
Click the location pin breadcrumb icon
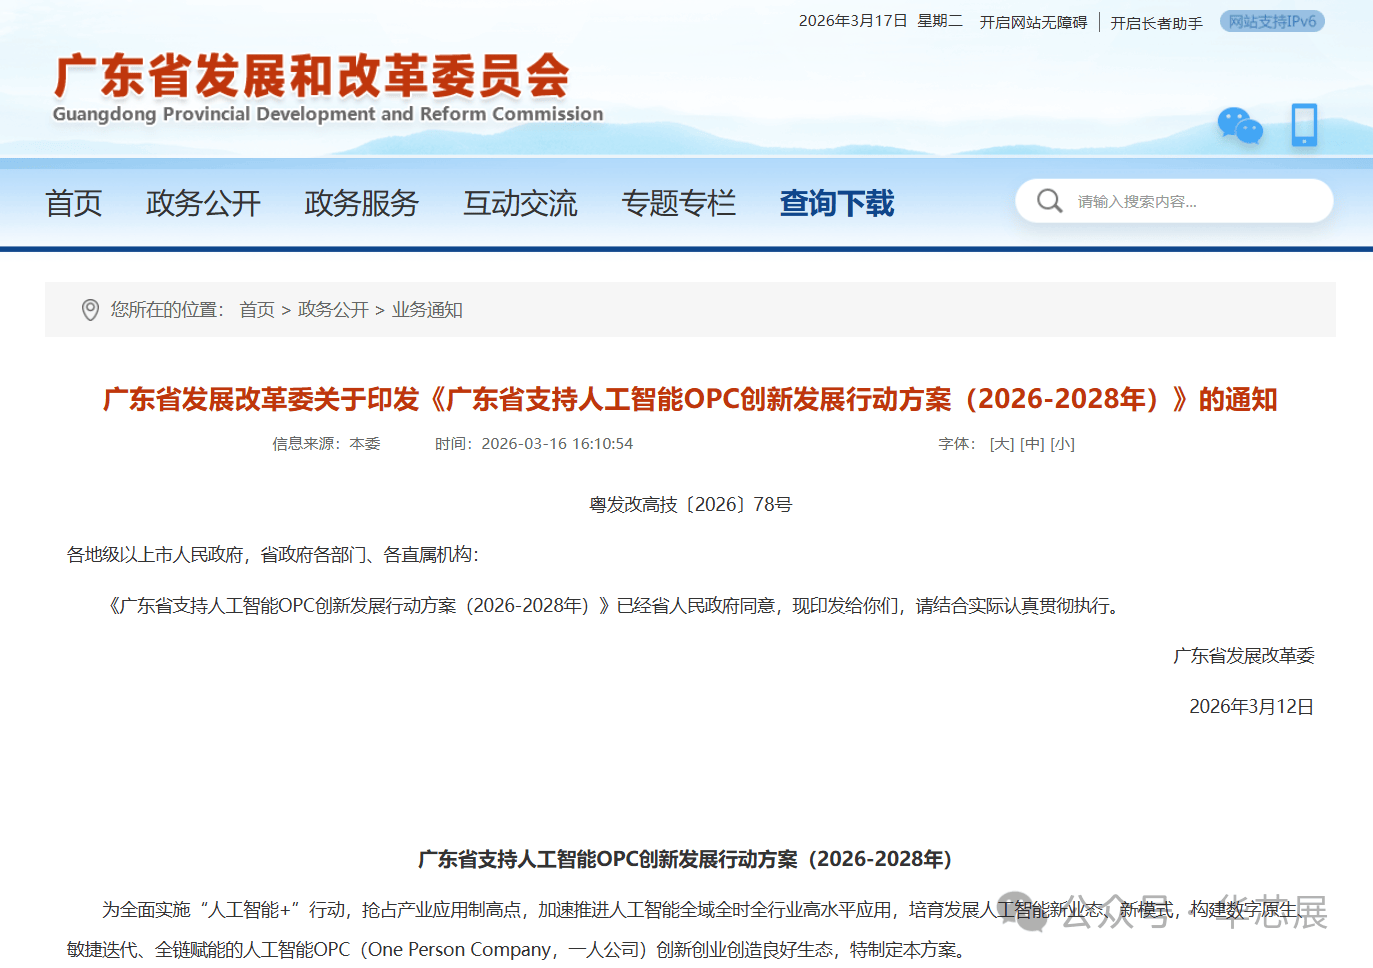[x=90, y=310]
